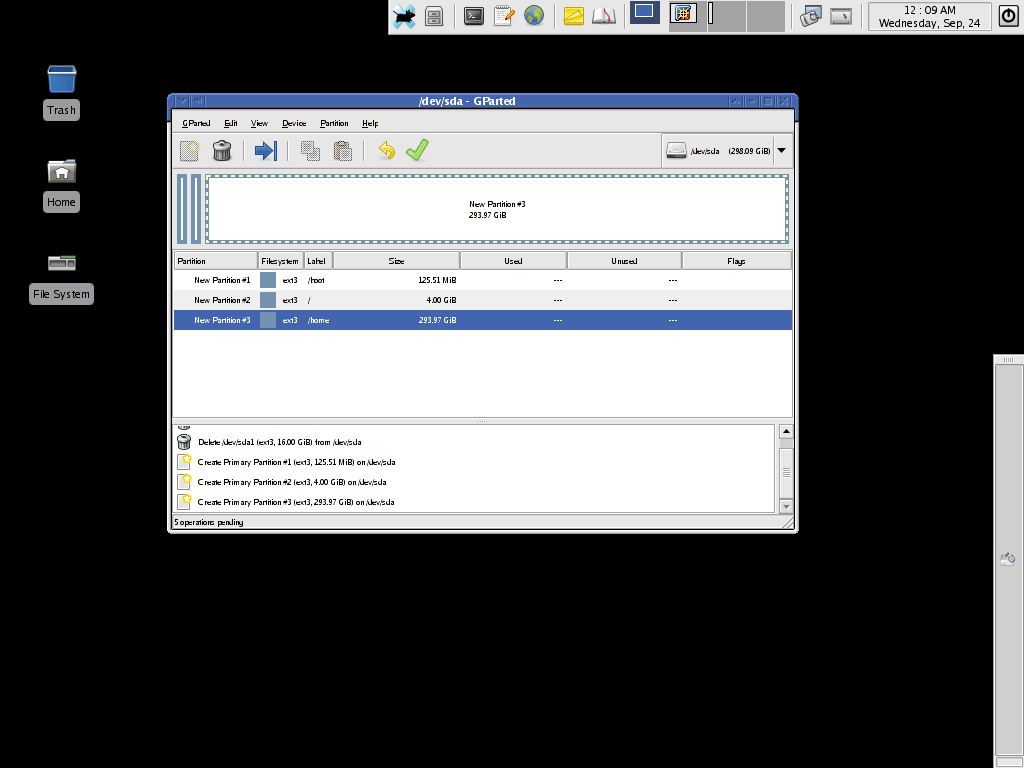Image resolution: width=1024 pixels, height=768 pixels.
Task: Click the Delete partition trash icon
Action: tap(222, 151)
